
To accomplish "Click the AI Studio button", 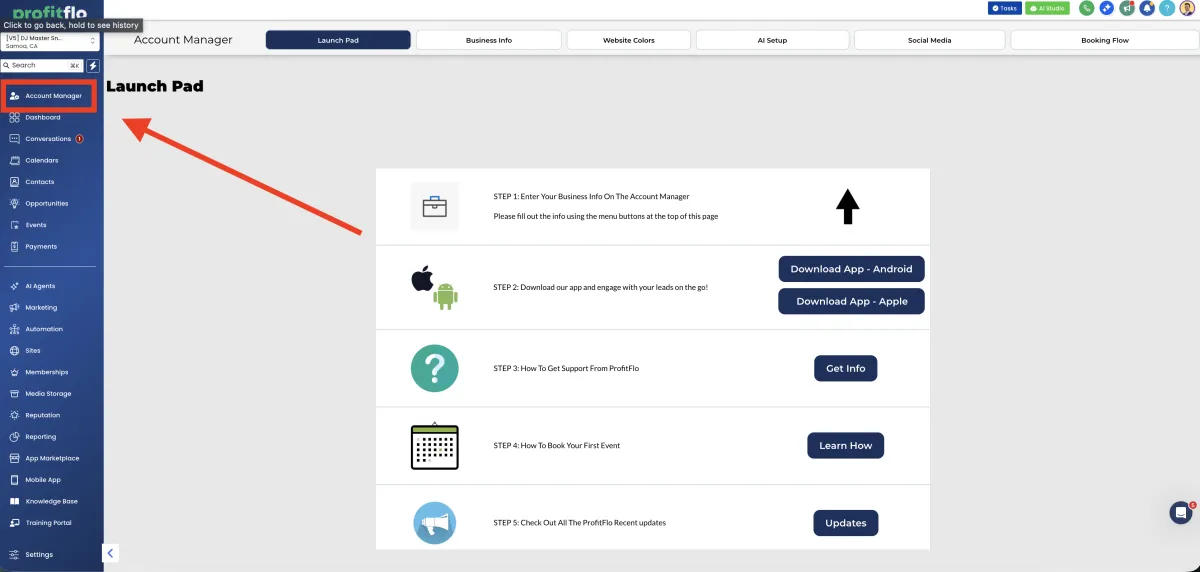I will (x=1047, y=8).
